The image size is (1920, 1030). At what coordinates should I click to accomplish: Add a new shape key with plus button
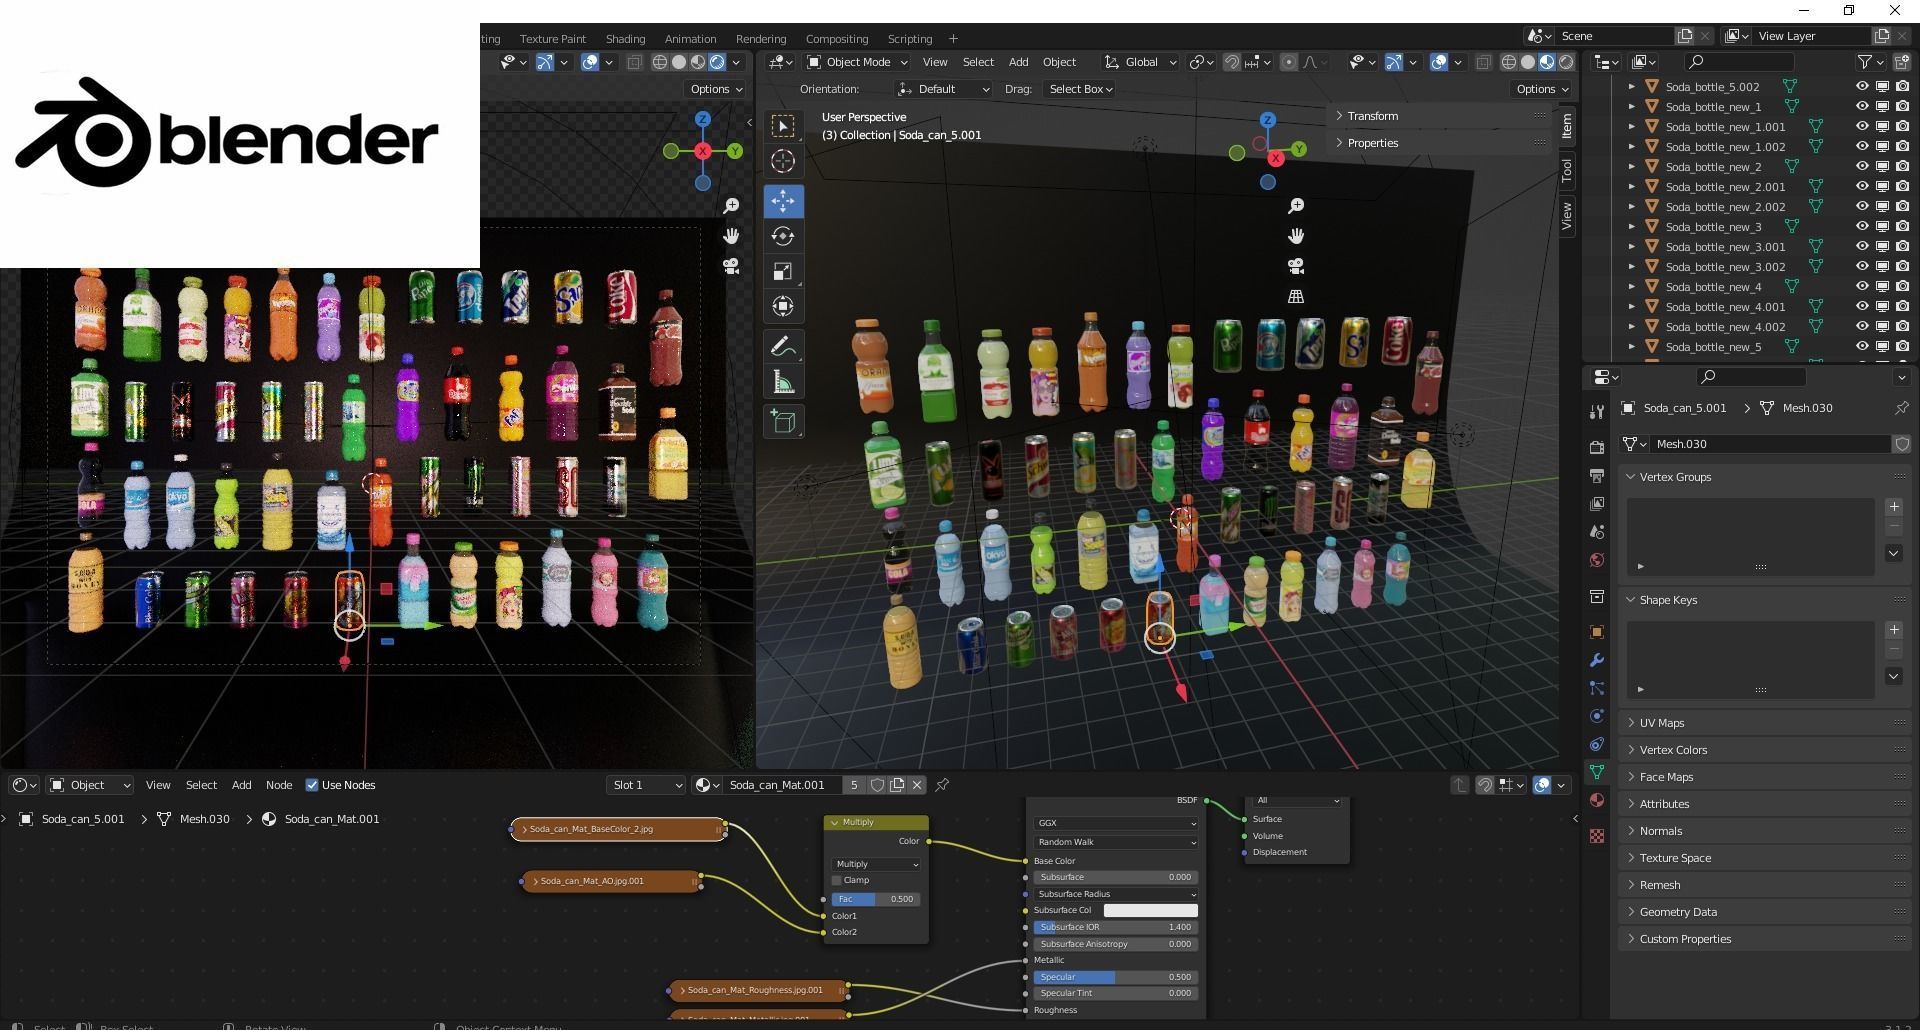[1893, 630]
